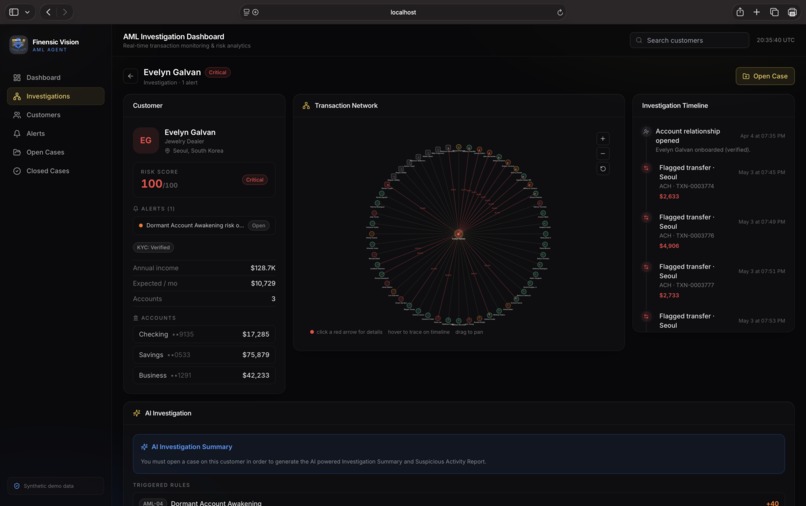Click the central node of the network graph
Image resolution: width=806 pixels, height=506 pixels.
[459, 234]
